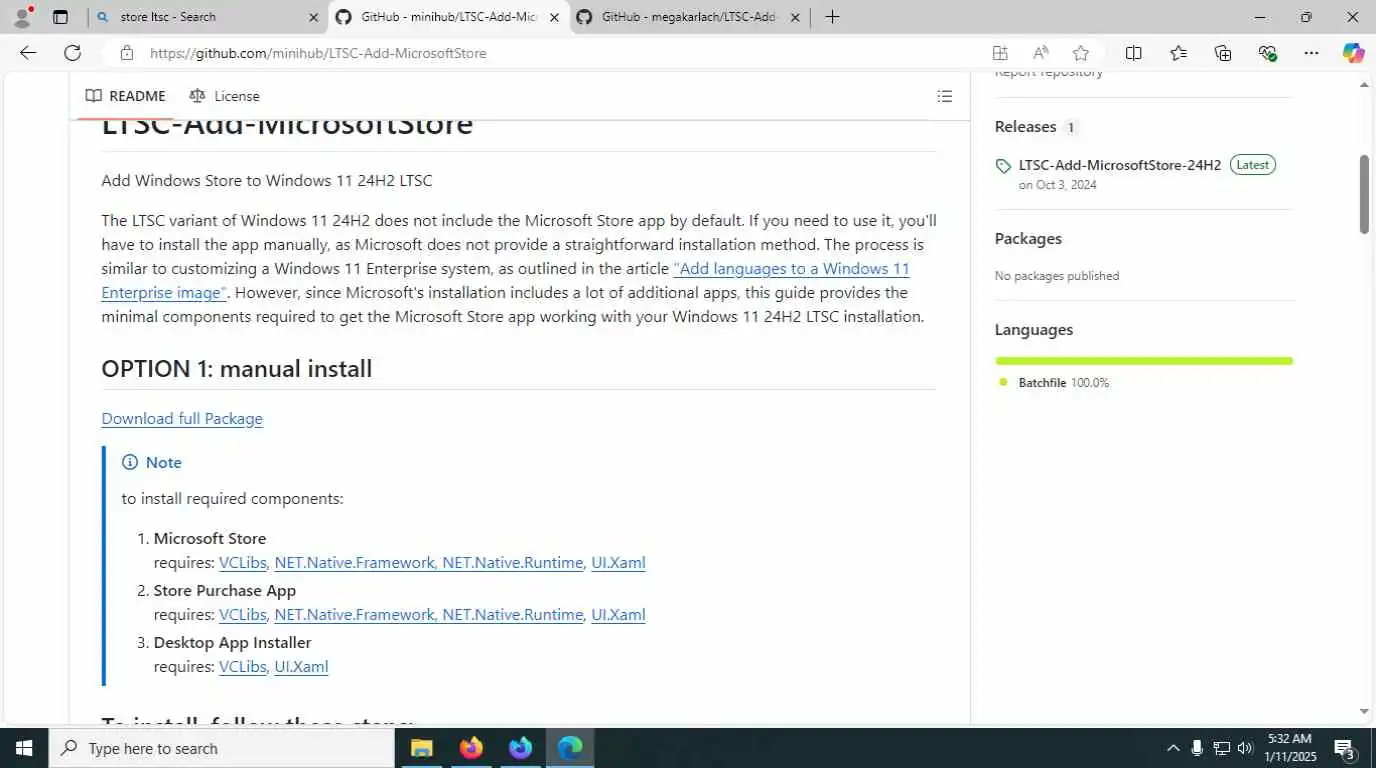1376x768 pixels.
Task: Open Firefox from the taskbar
Action: [471, 748]
